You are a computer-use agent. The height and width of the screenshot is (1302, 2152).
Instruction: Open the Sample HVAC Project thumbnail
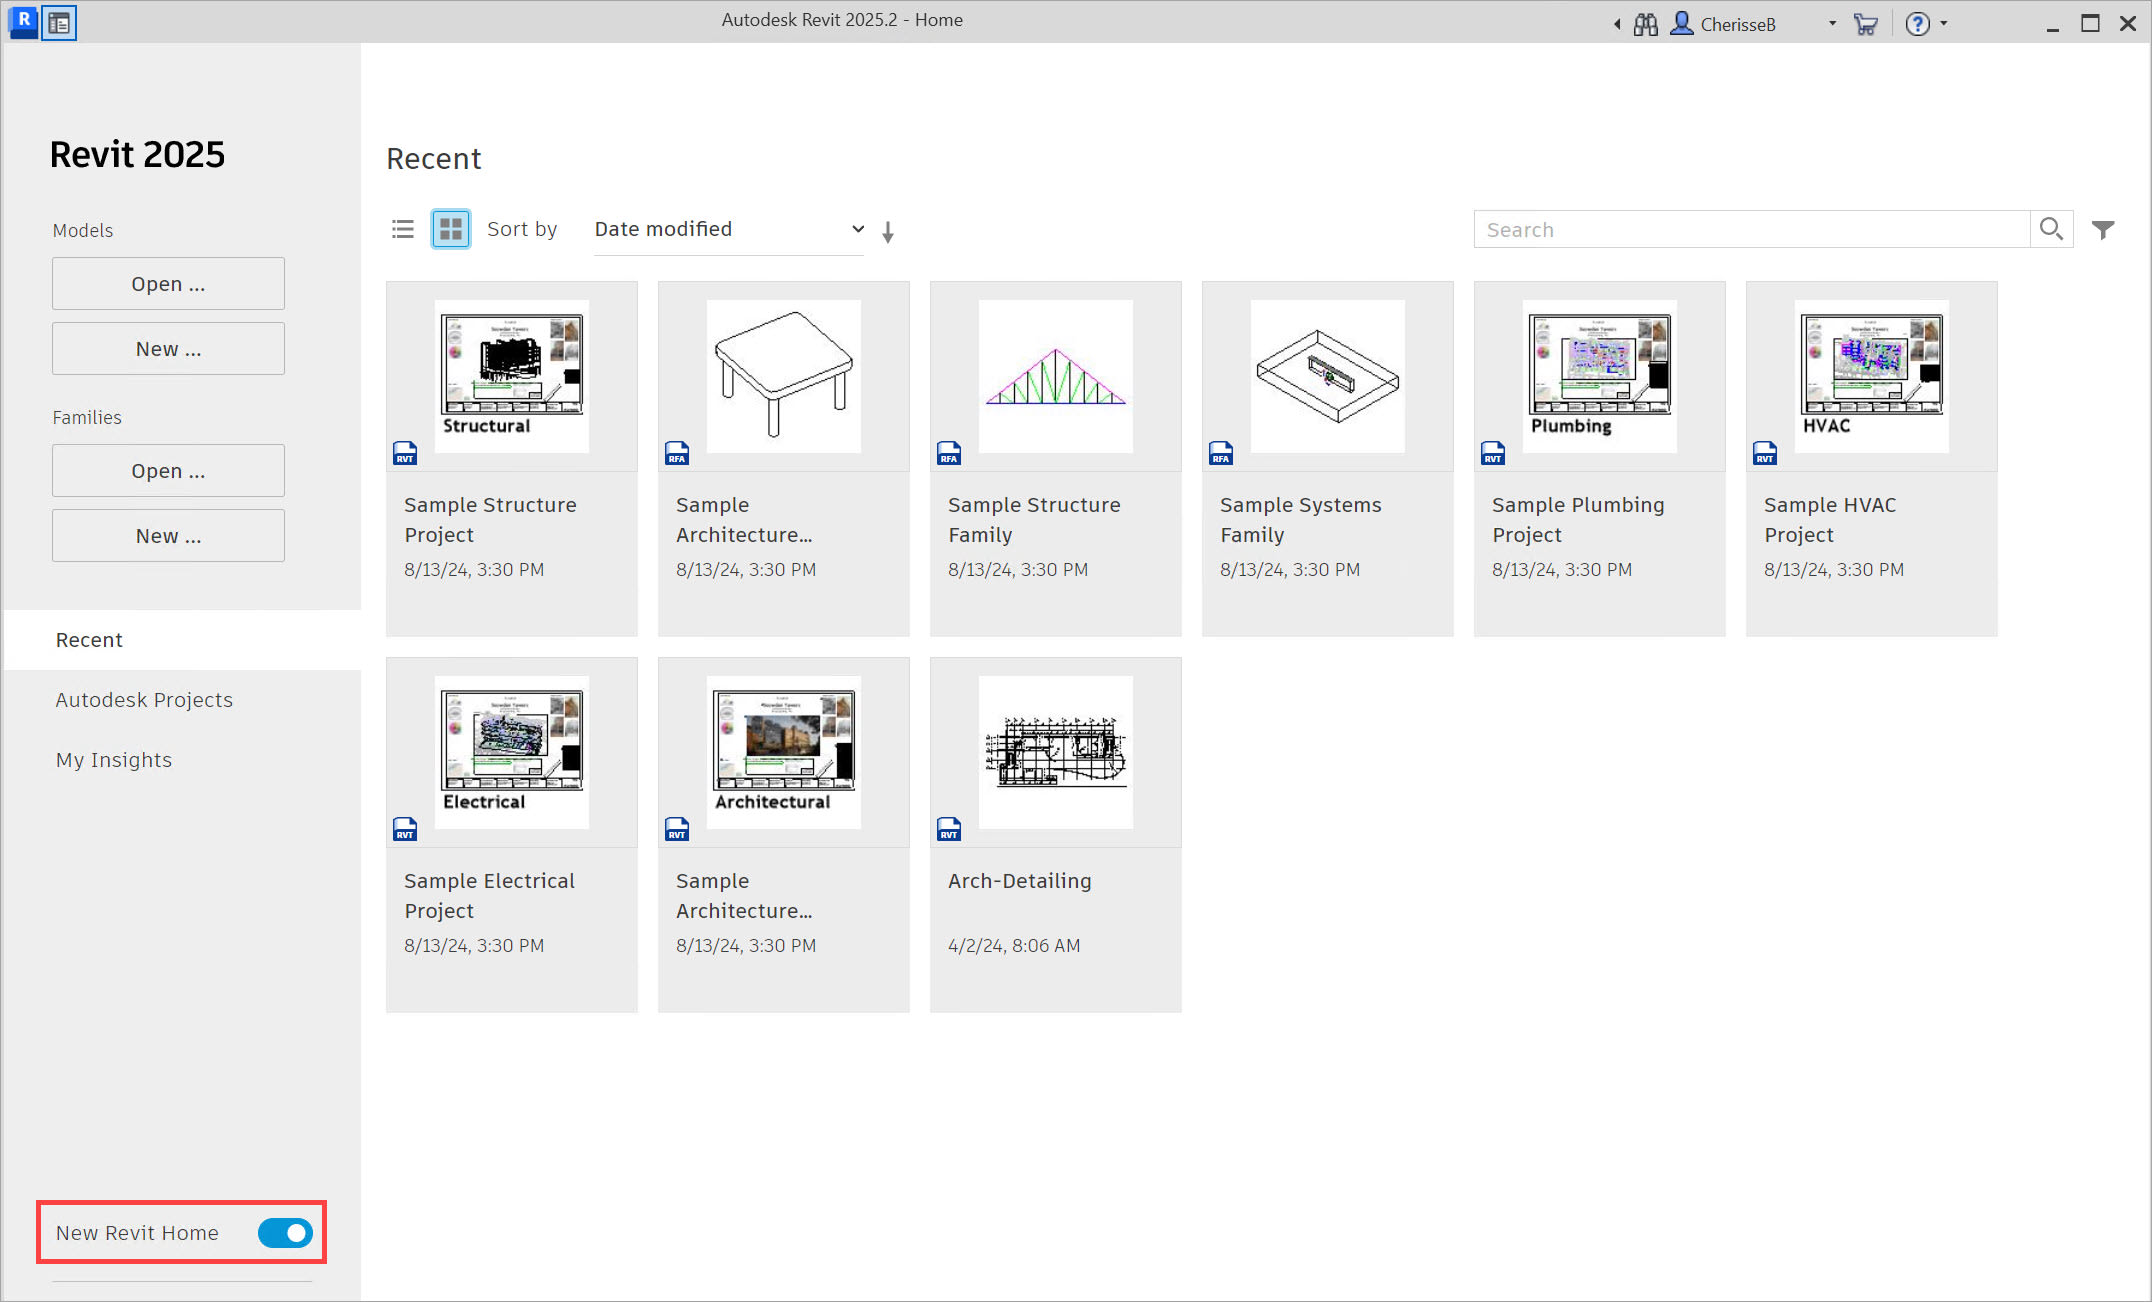tap(1871, 376)
